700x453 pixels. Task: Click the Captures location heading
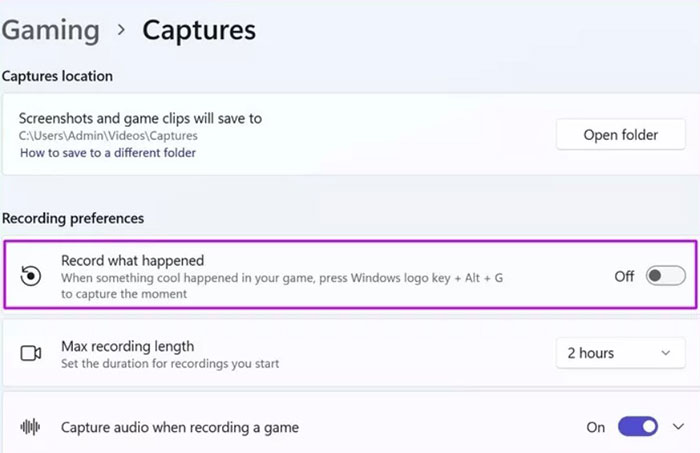(57, 76)
